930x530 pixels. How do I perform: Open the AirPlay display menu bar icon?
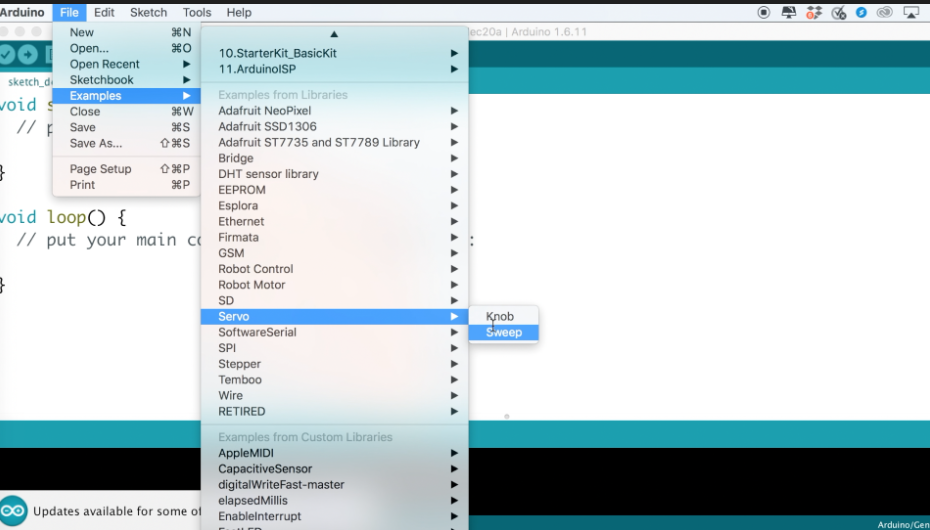[911, 12]
